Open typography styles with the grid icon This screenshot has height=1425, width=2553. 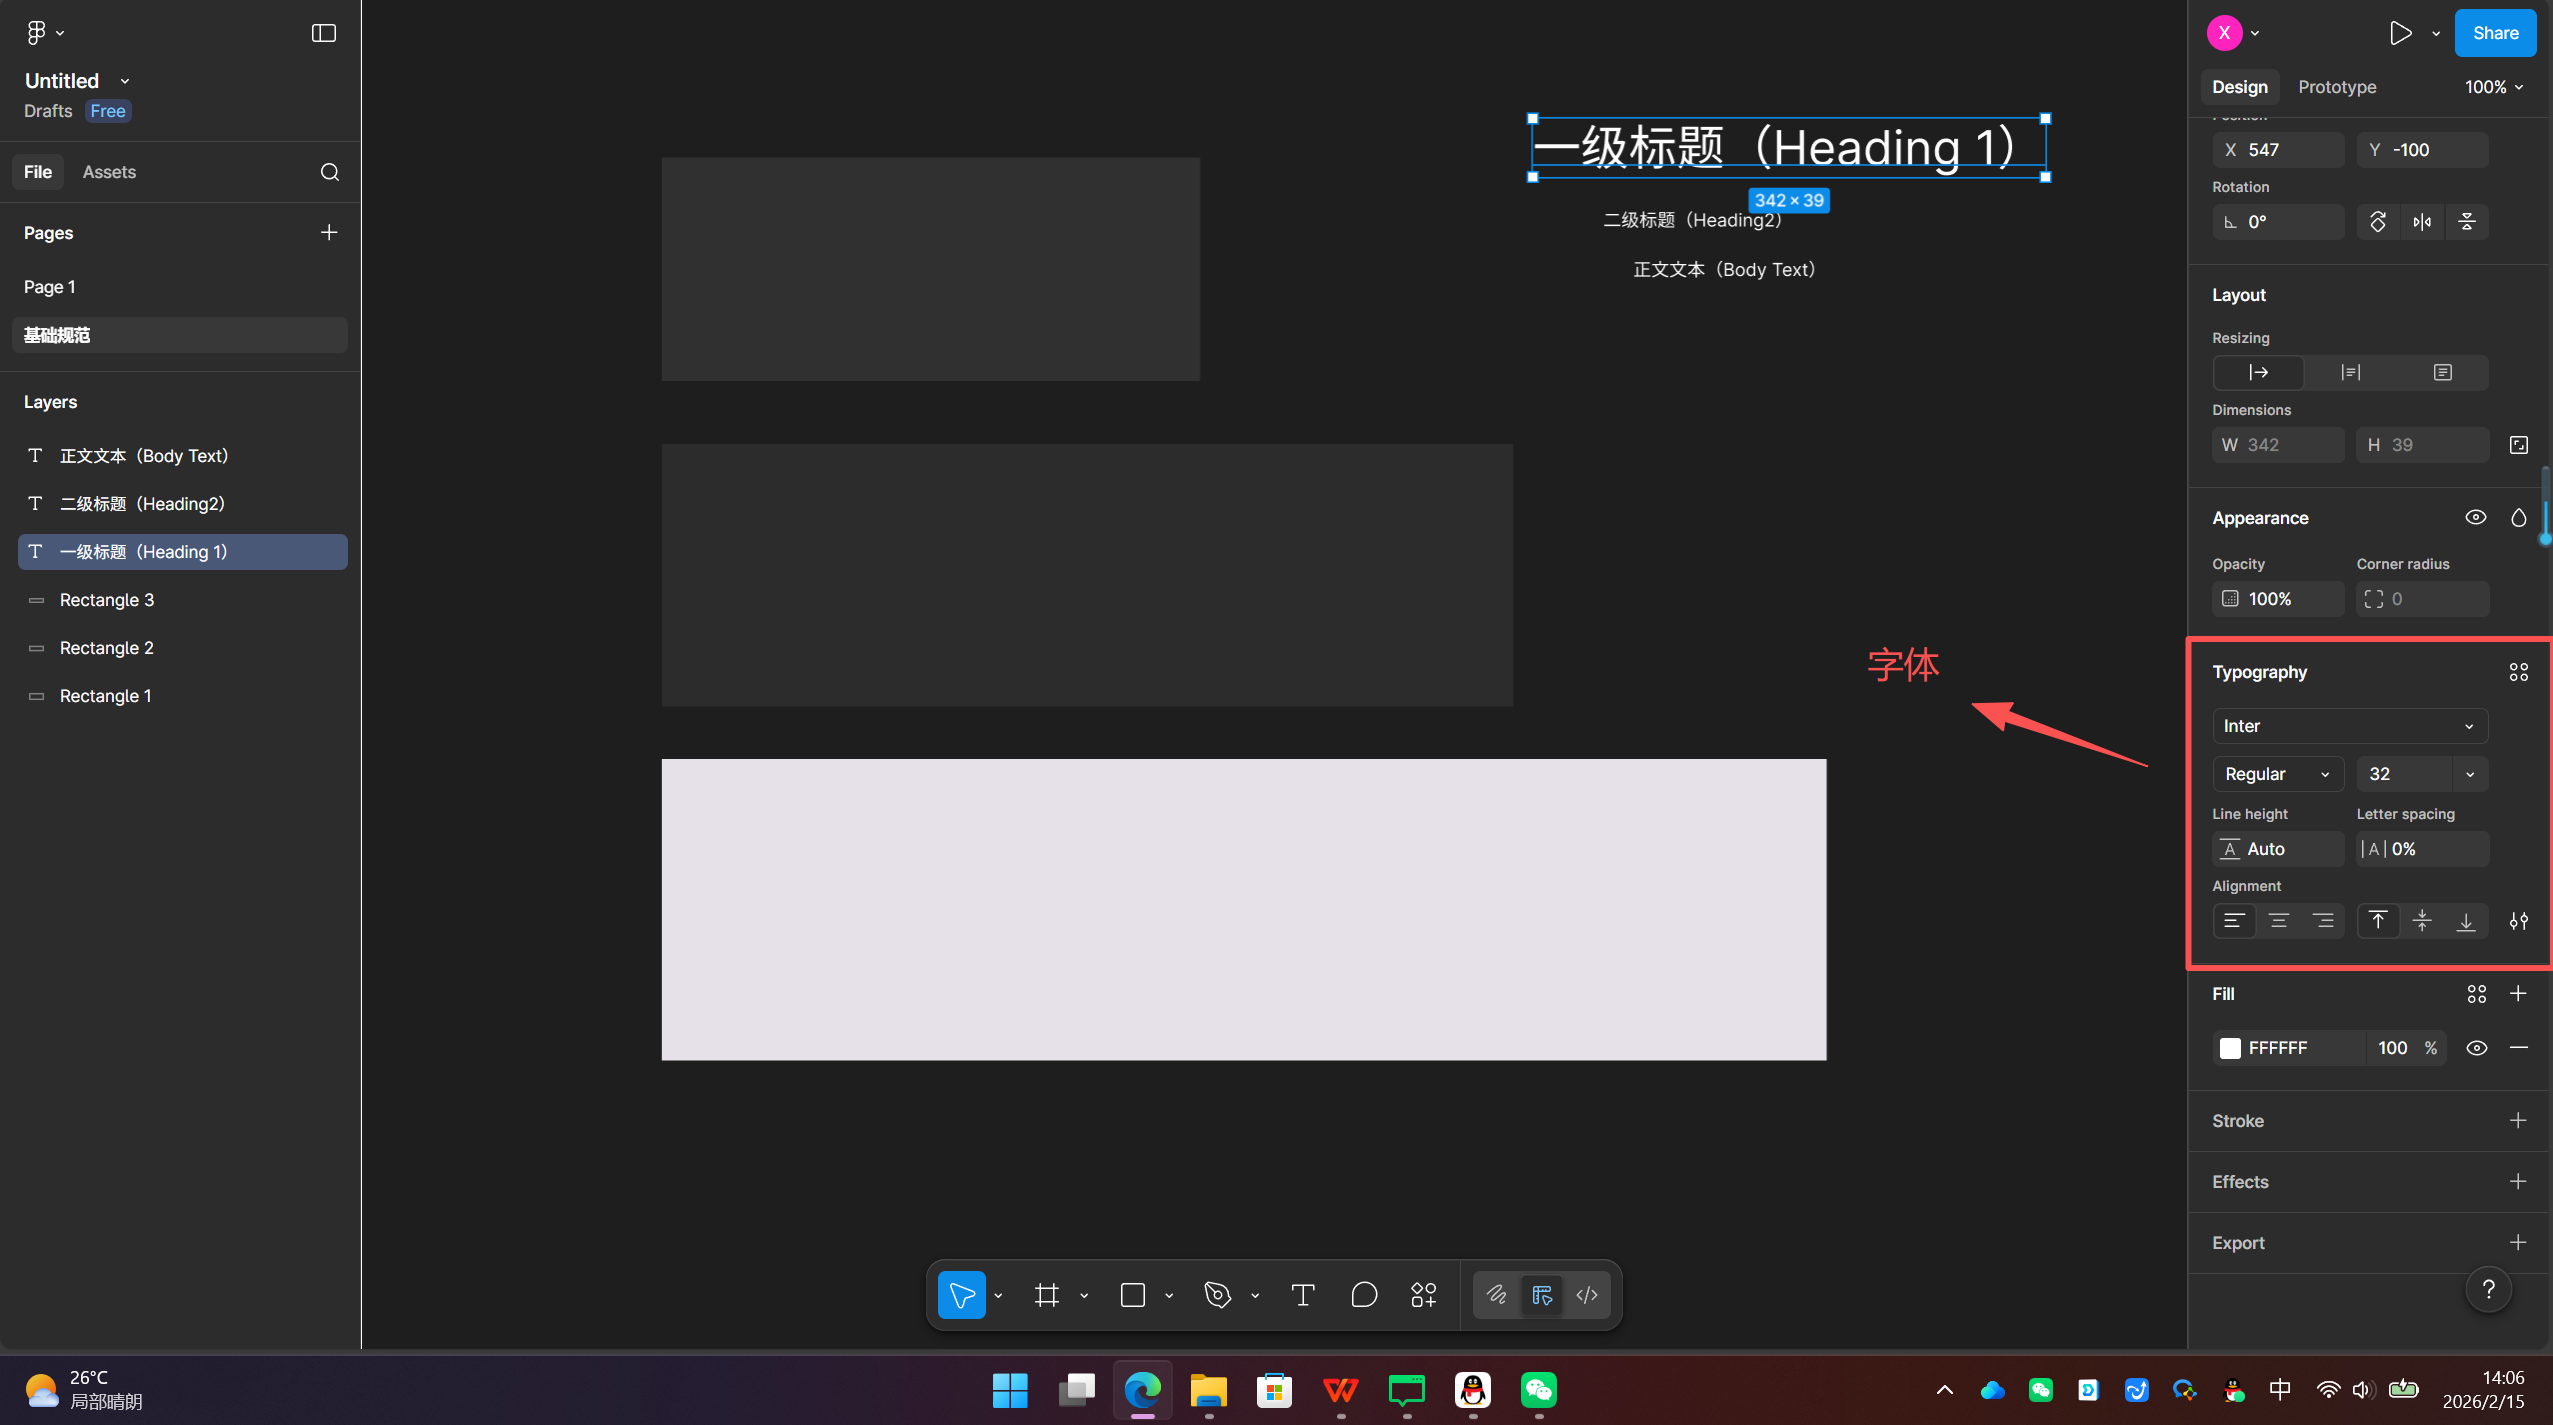click(x=2518, y=672)
